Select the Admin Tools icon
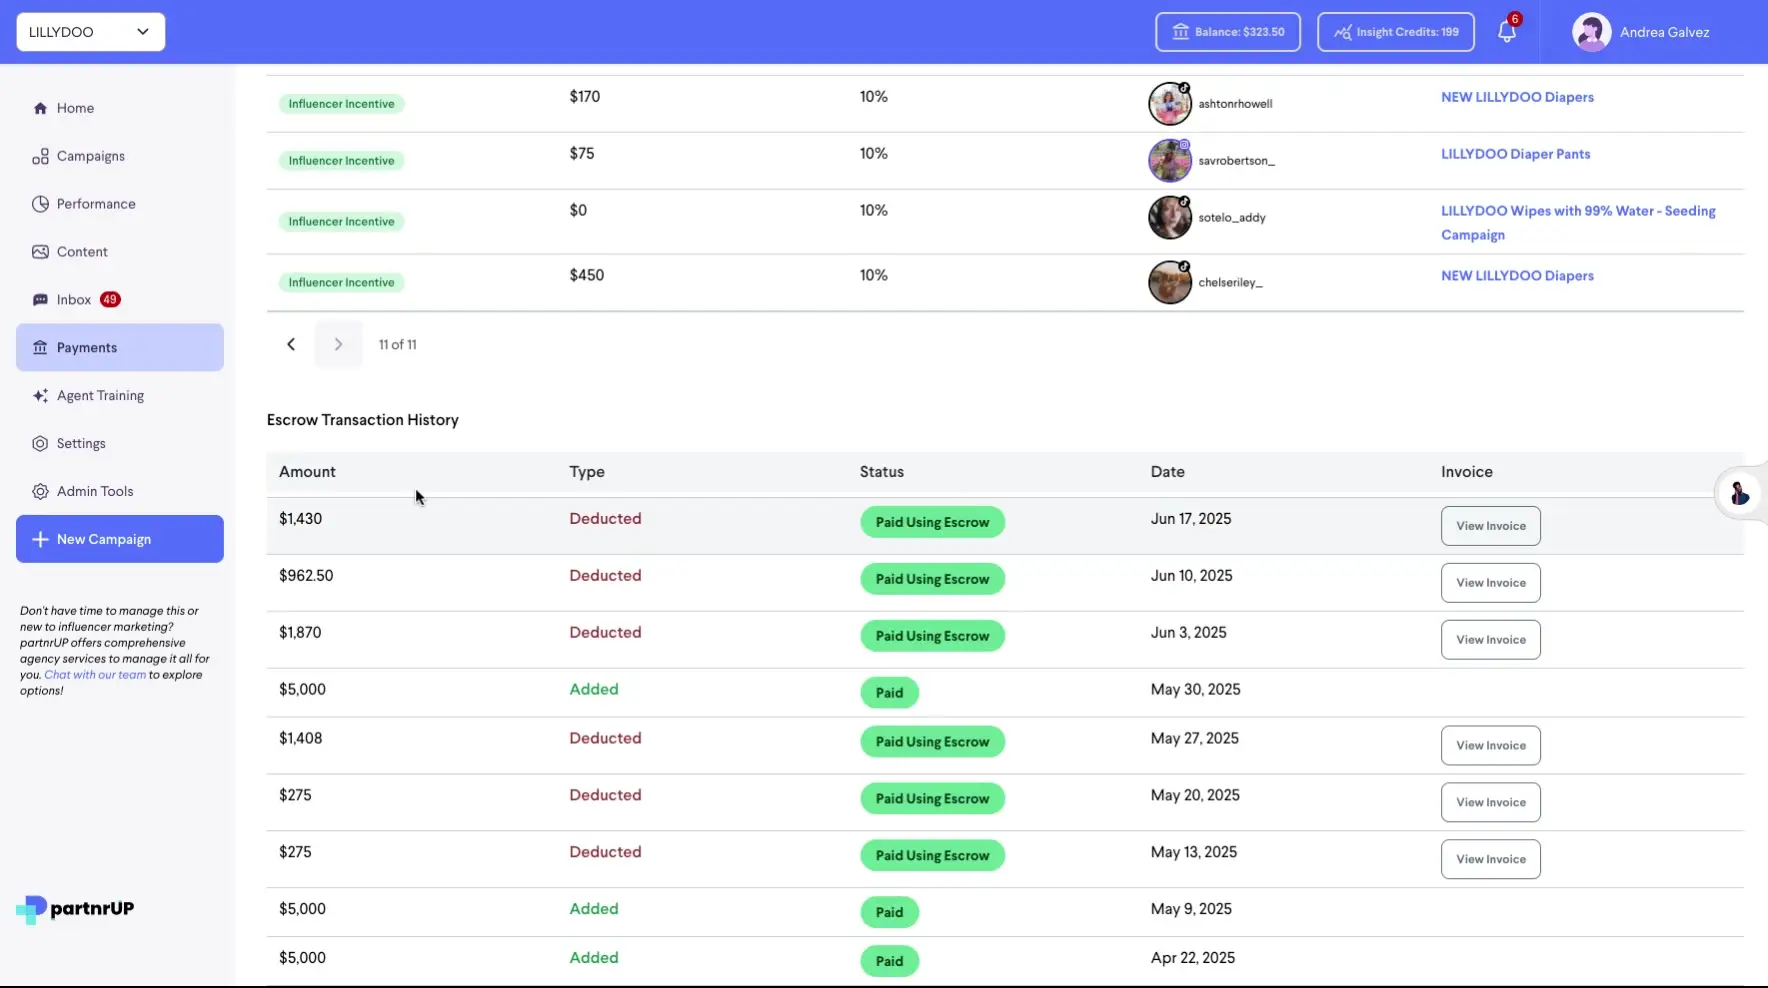Screen dimensions: 1768x988 pyautogui.click(x=40, y=491)
